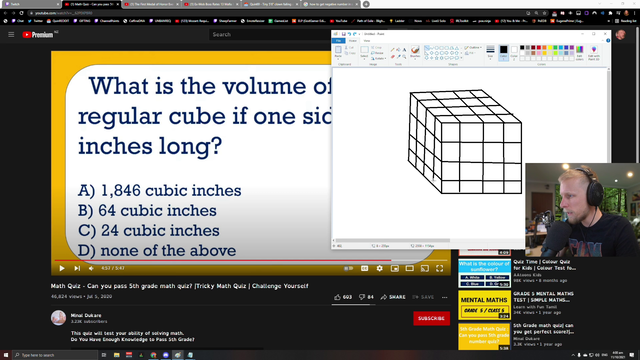
Task: Click the Save icon in Paint title bar
Action: point(344,34)
